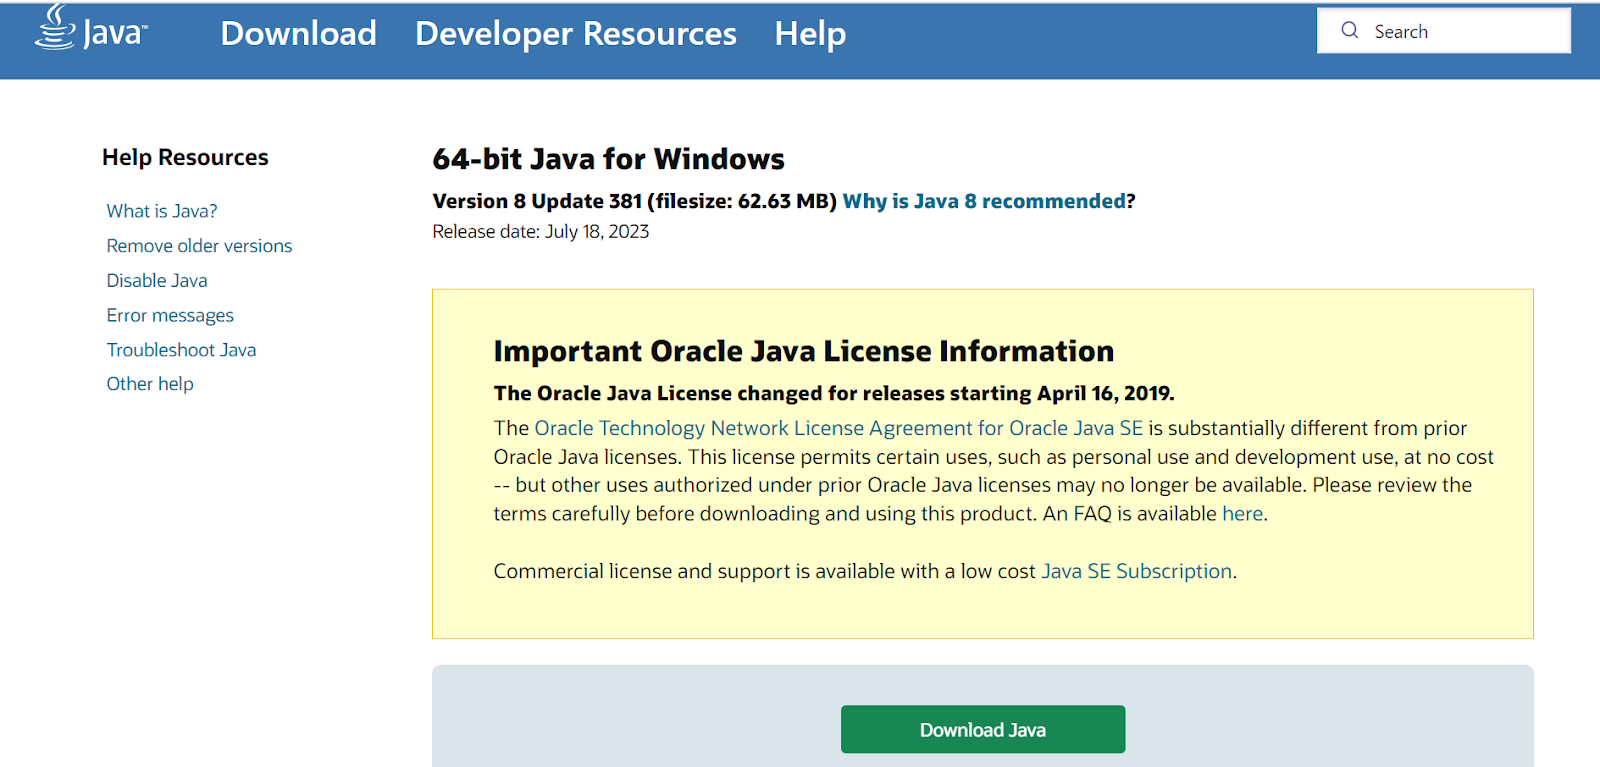The width and height of the screenshot is (1600, 767).
Task: Open the 'What is Java?' help link
Action: point(162,211)
